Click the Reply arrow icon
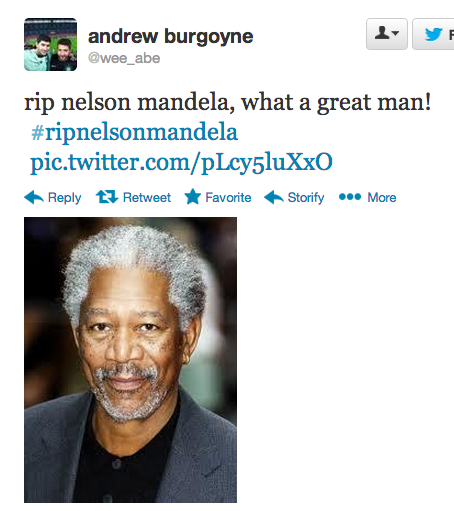454x511 pixels. pos(34,197)
